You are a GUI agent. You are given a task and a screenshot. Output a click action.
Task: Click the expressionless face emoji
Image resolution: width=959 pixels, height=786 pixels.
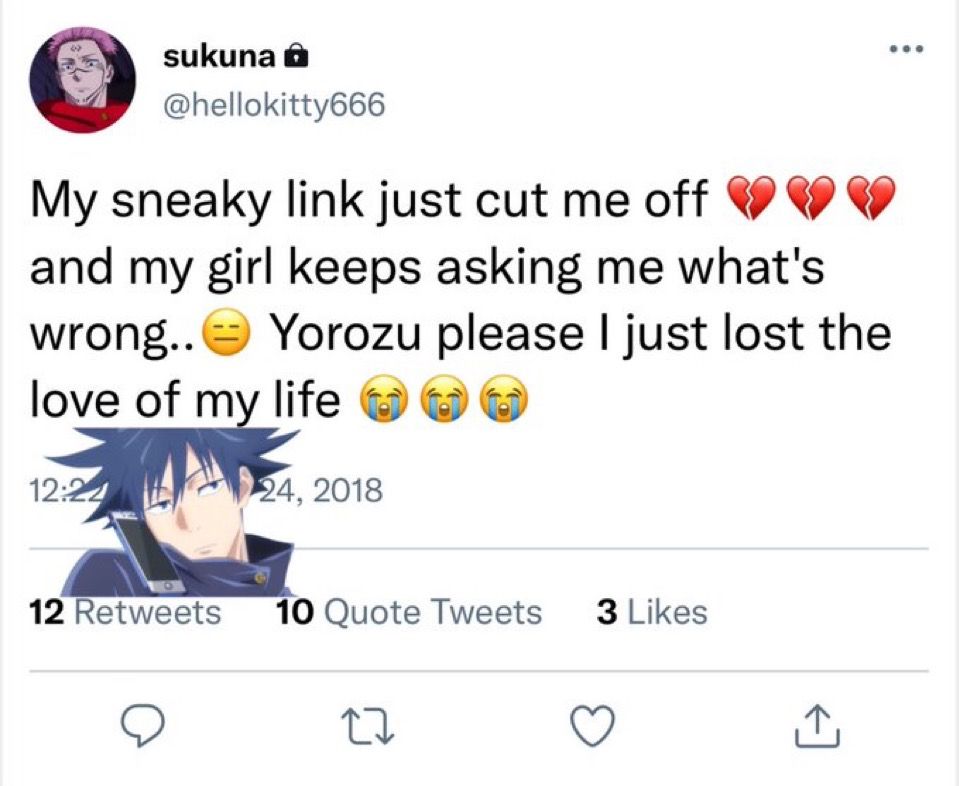pos(227,333)
